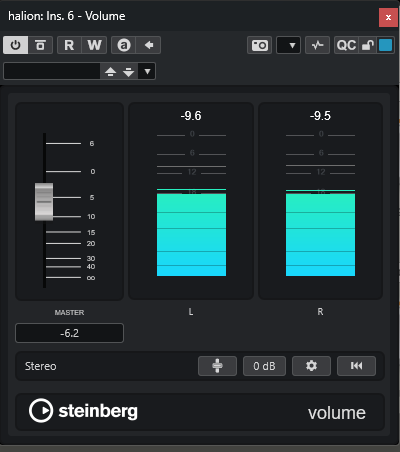
Task: Click the reset peak (skip-back) button
Action: click(x=356, y=366)
